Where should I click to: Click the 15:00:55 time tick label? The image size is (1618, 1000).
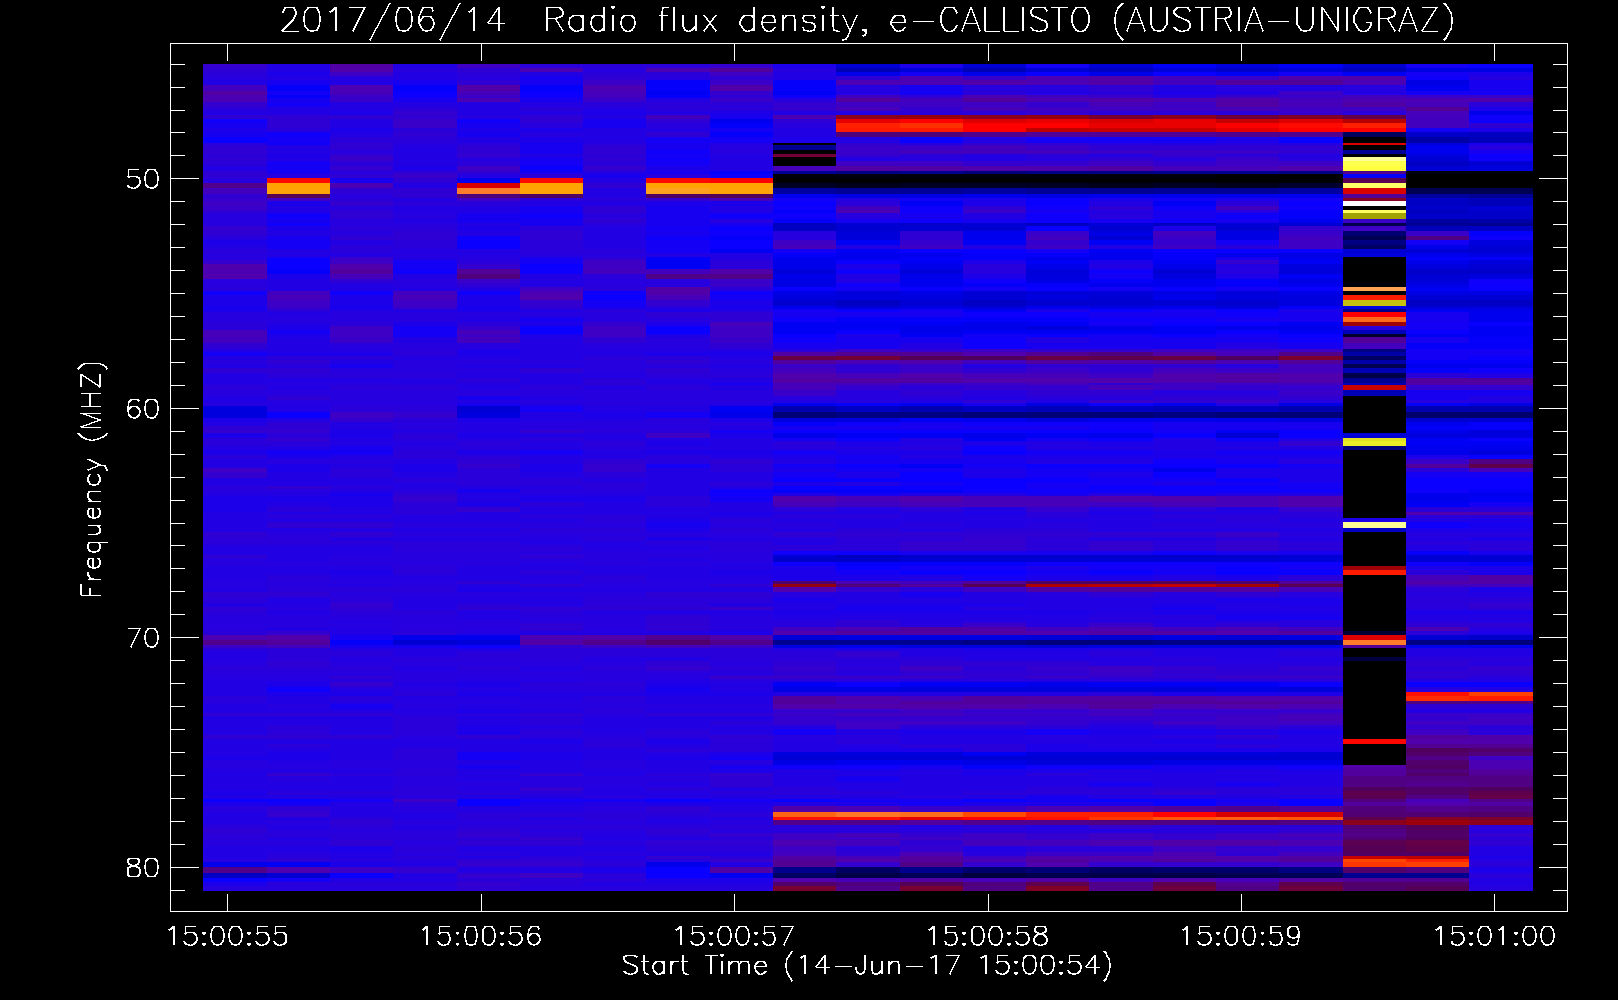point(228,936)
